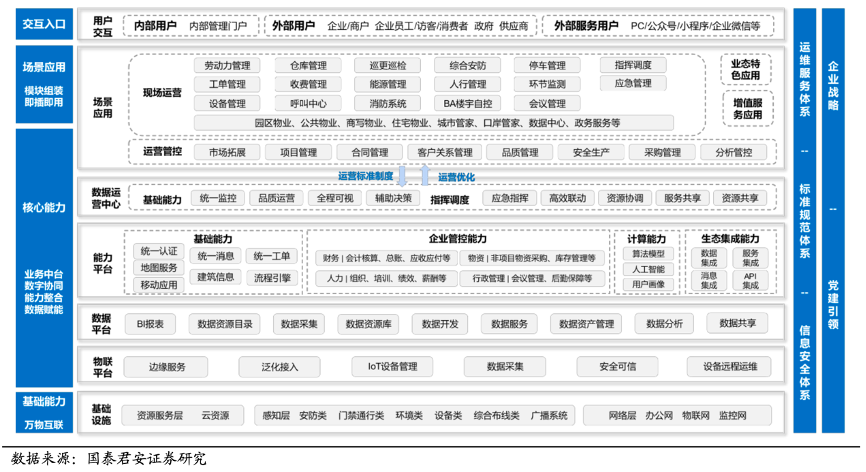Click the up arrow beside 运营优化
Screen dimensions: 866x472
coord(425,176)
